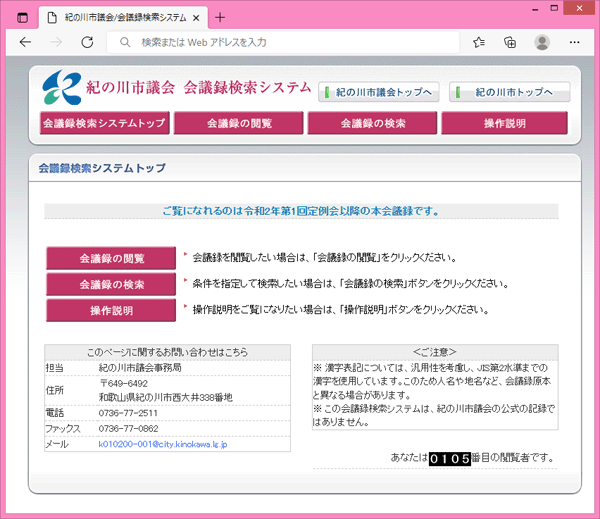Select the 紀の川市議会/会議録検索システム tab
Viewport: 600px width, 519px height.
pyautogui.click(x=123, y=18)
